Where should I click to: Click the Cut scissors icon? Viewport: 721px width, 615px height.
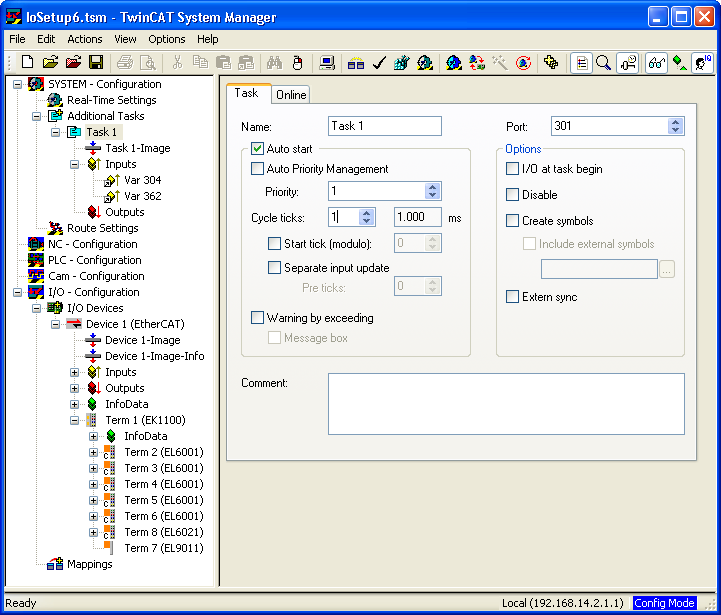click(177, 62)
